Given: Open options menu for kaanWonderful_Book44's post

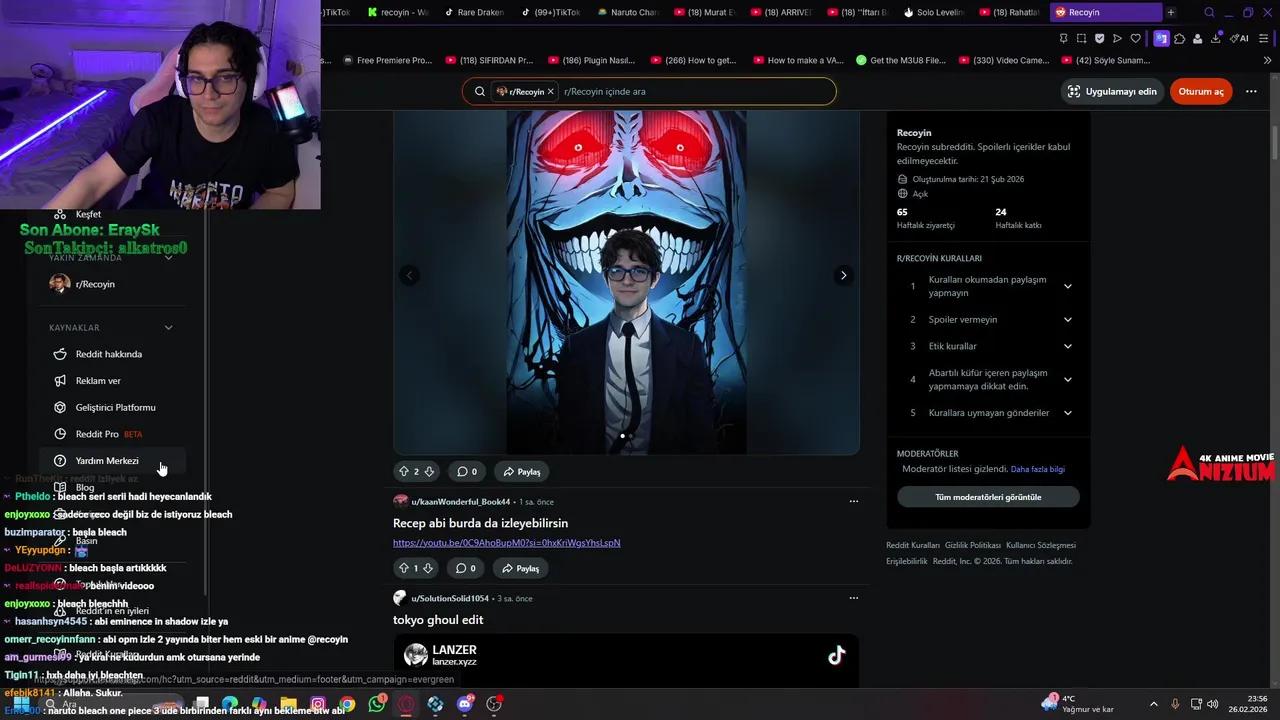Looking at the screenshot, I should (853, 501).
